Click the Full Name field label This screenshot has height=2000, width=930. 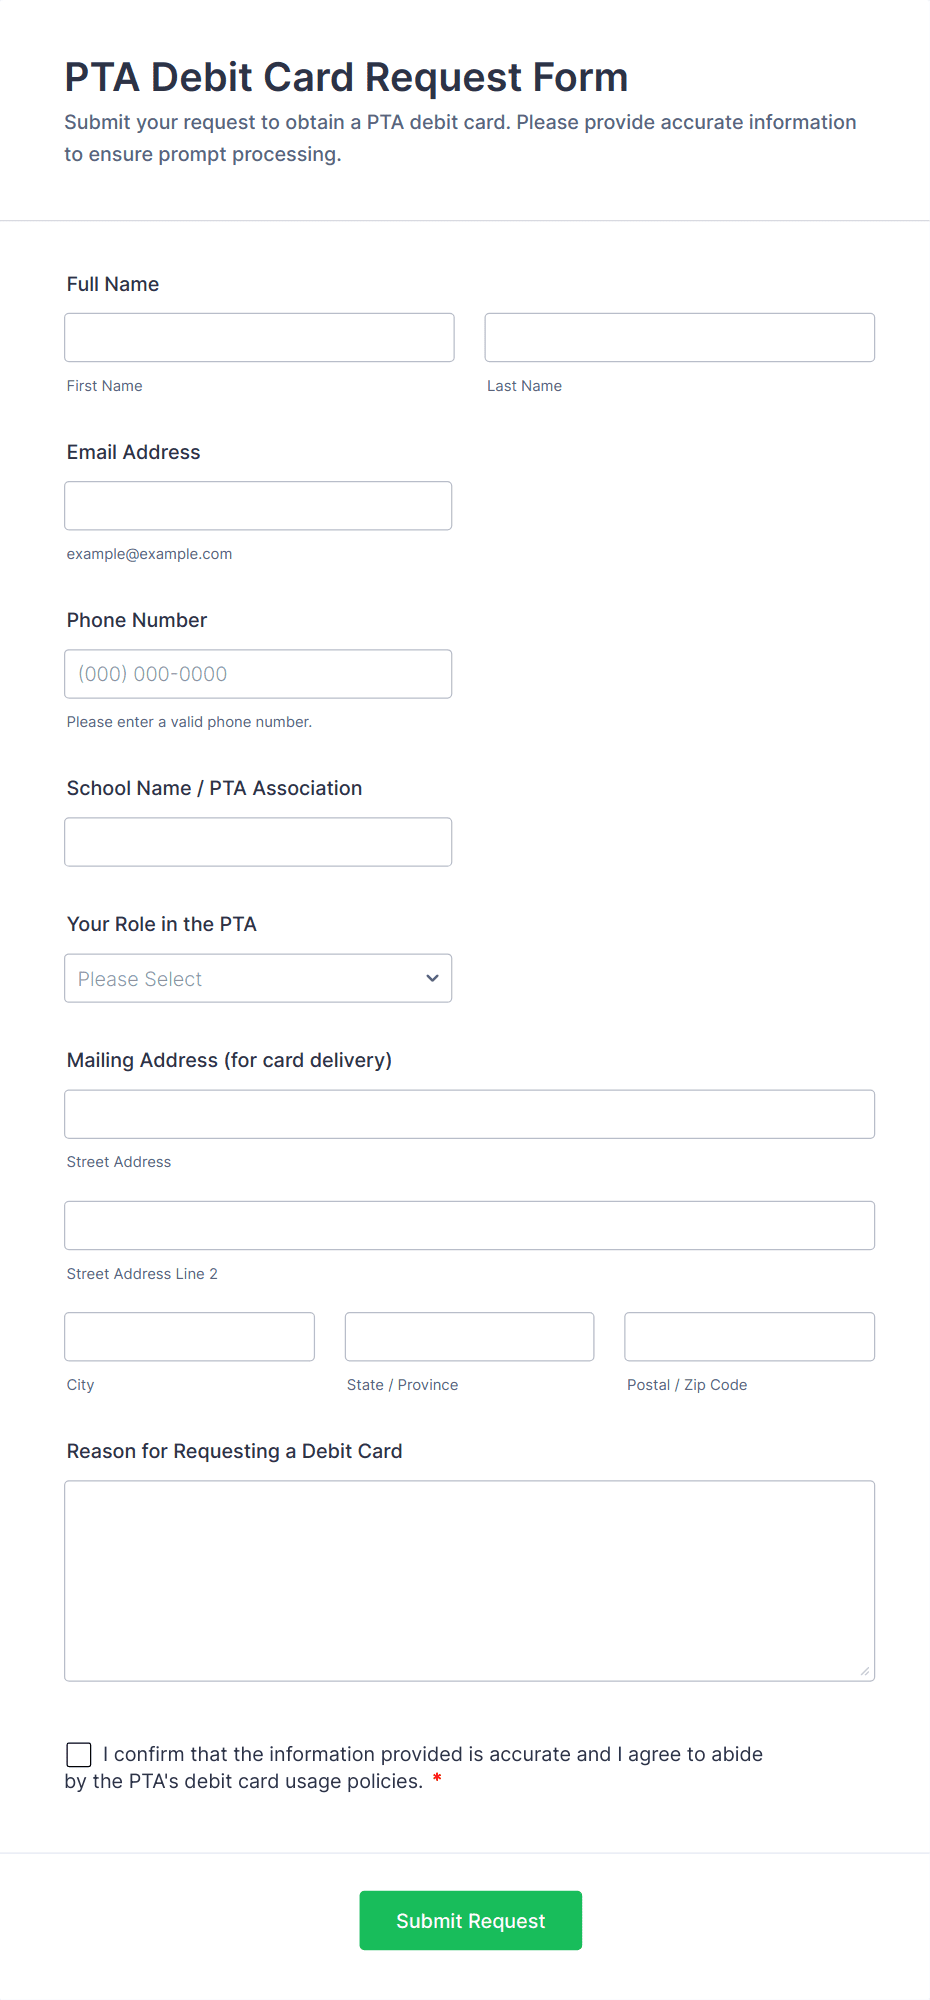[113, 284]
